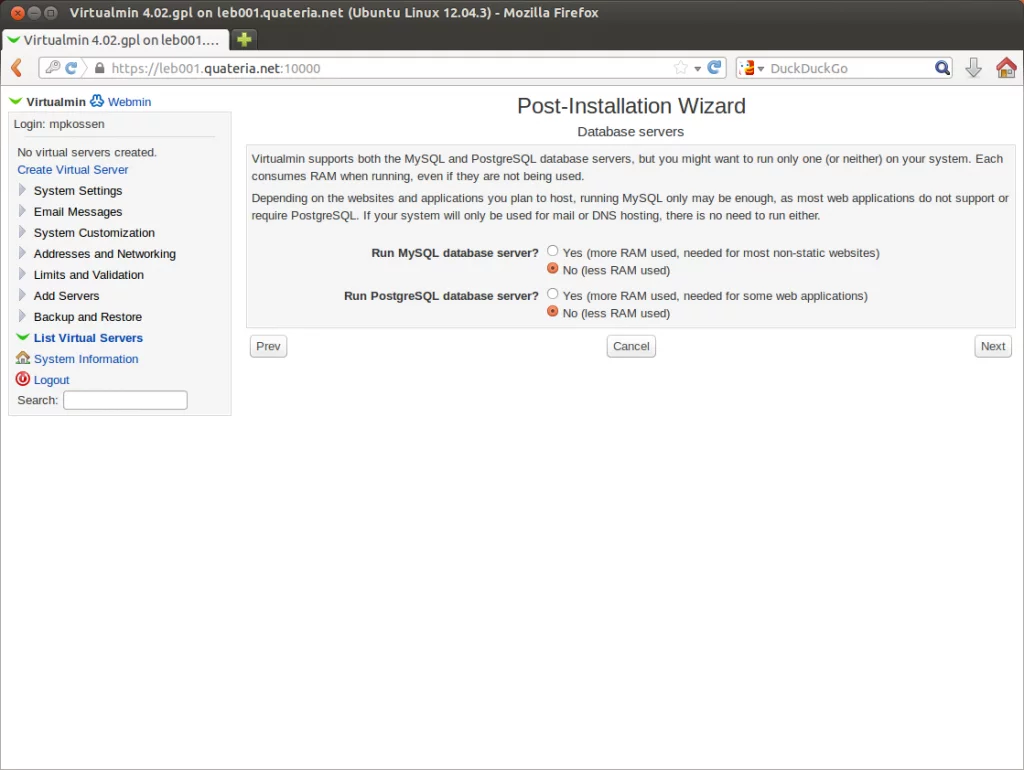Image resolution: width=1024 pixels, height=770 pixels.
Task: Expand the Email Messages section
Action: [78, 212]
